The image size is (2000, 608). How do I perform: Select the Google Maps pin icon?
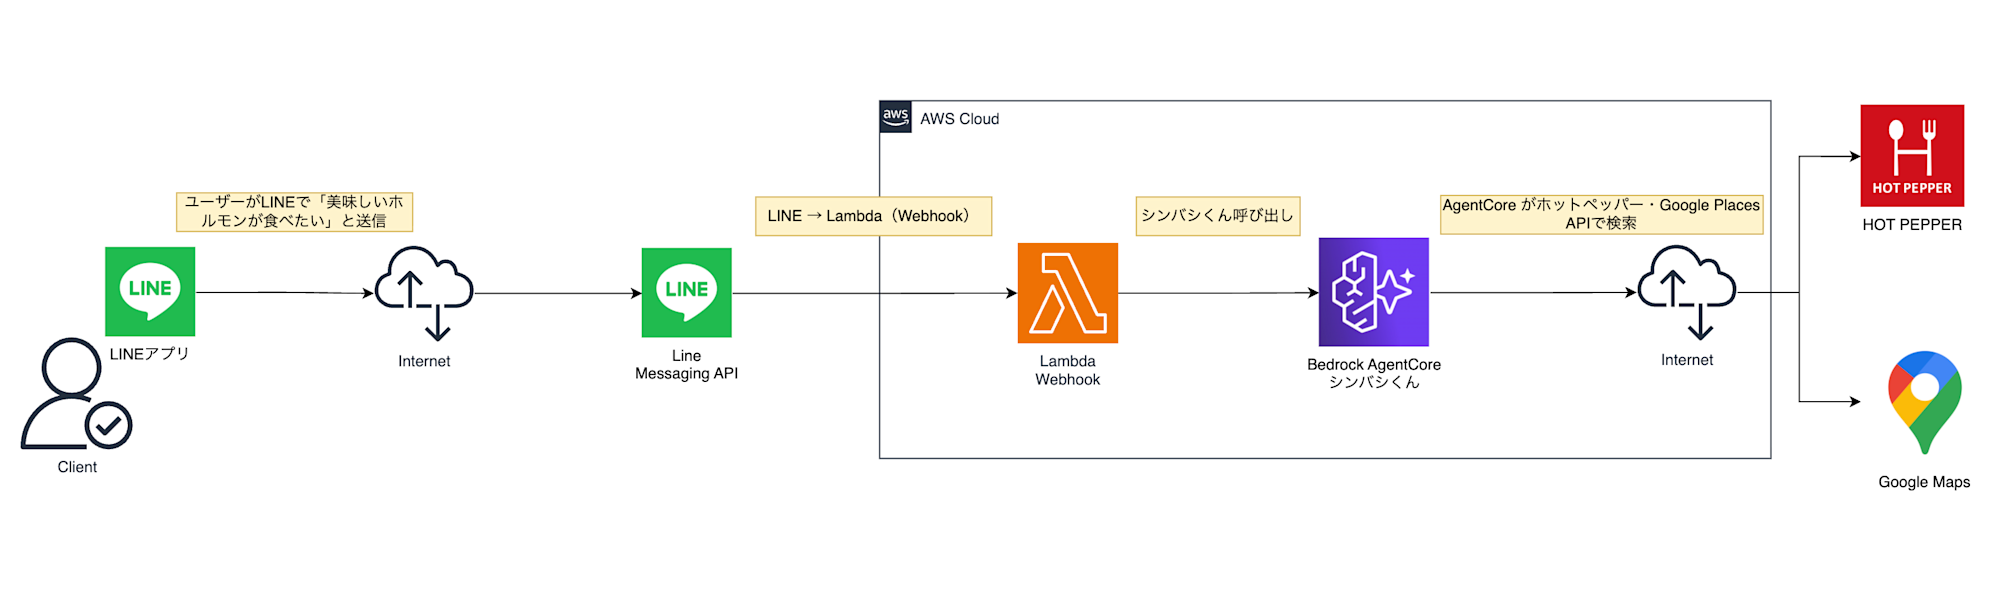click(1924, 403)
